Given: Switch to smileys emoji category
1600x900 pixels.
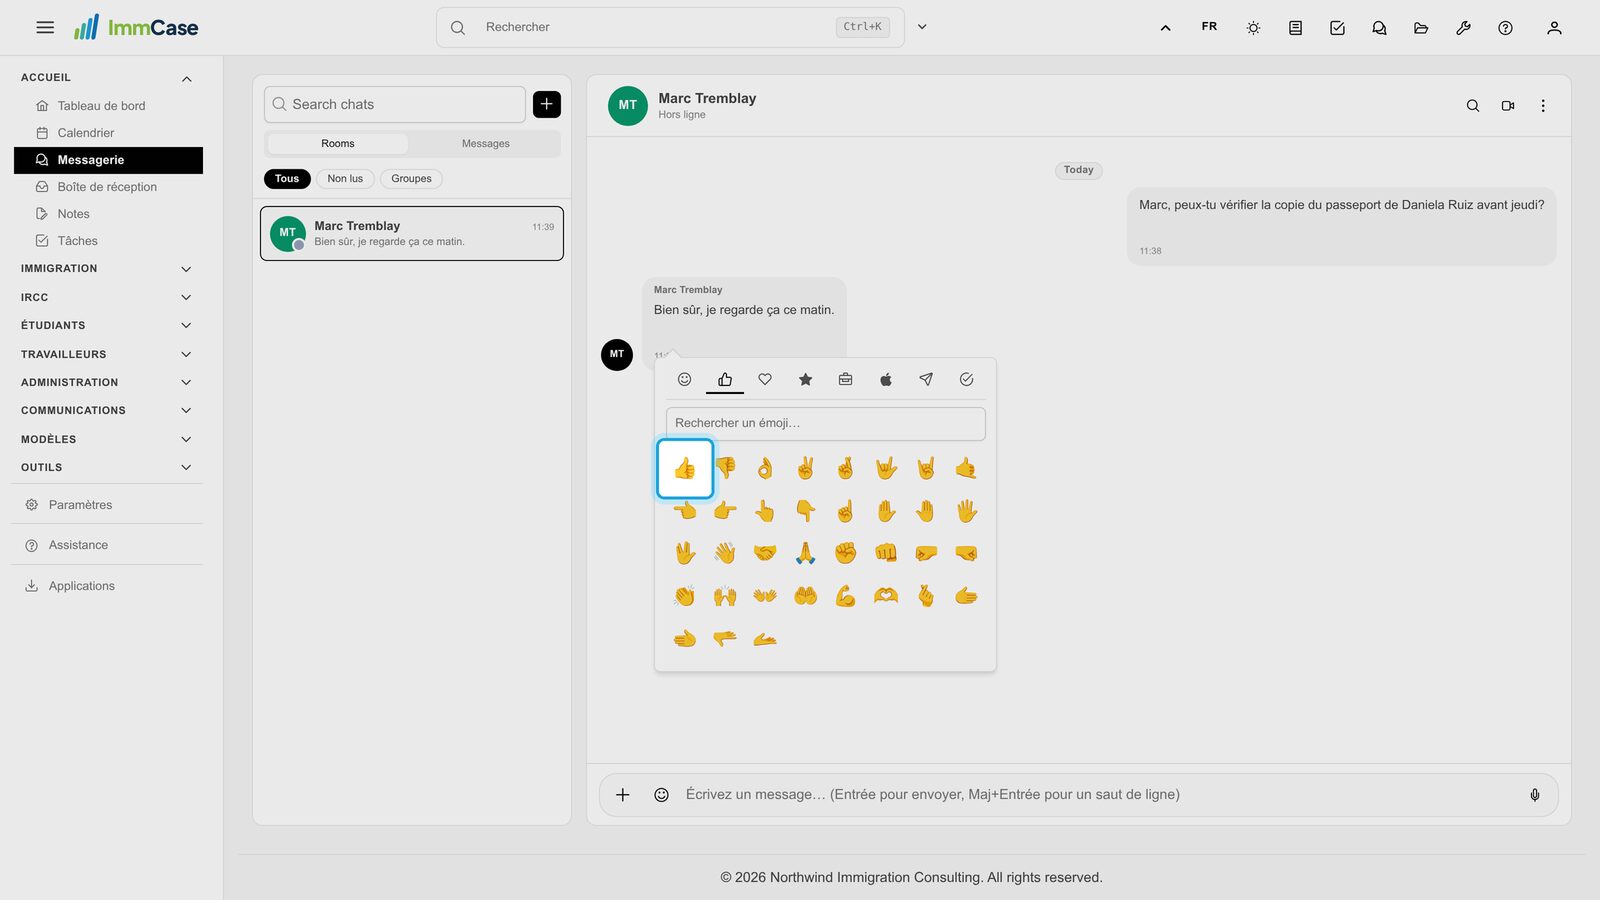Looking at the screenshot, I should [x=685, y=380].
